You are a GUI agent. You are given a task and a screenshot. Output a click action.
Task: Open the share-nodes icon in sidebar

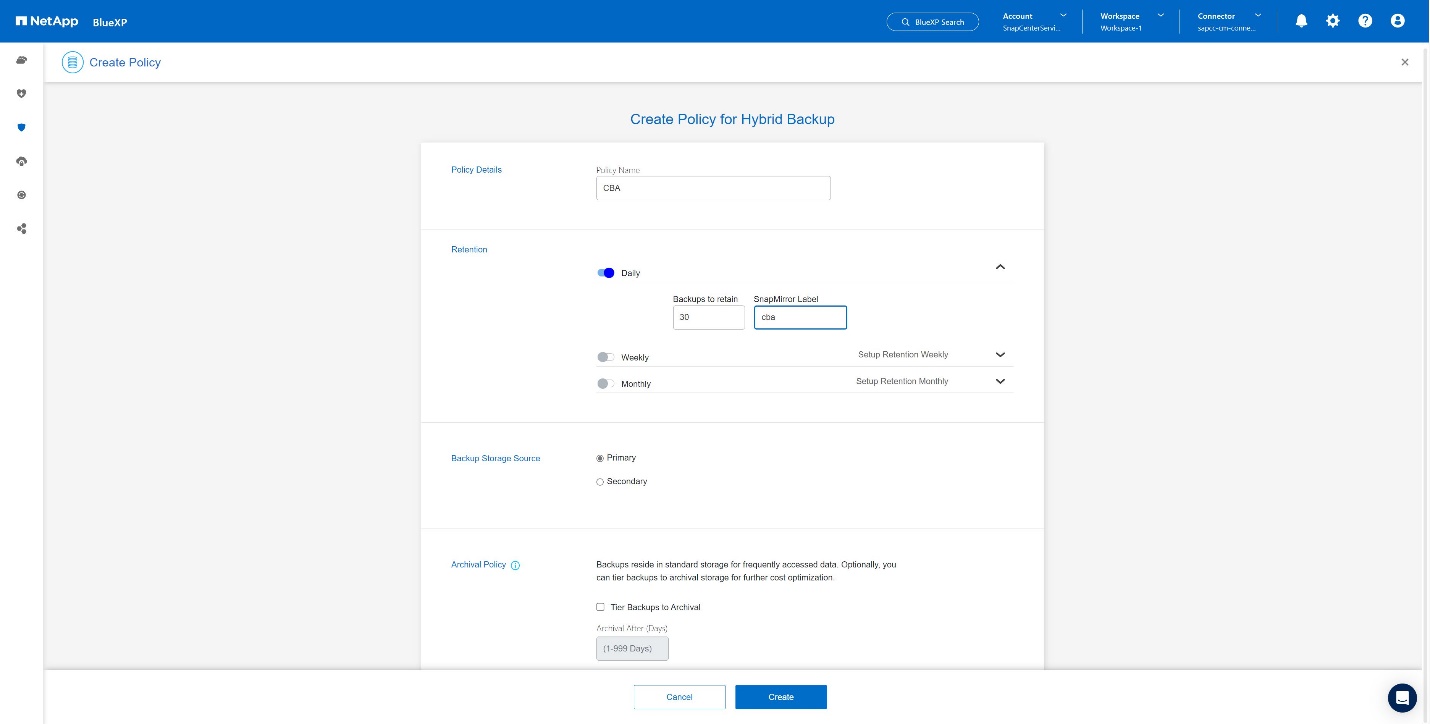(x=21, y=229)
